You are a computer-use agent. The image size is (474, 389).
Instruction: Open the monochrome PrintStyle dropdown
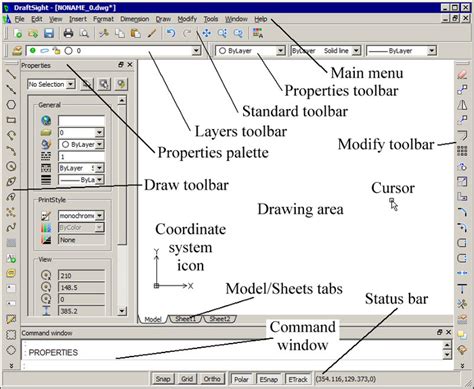[99, 216]
